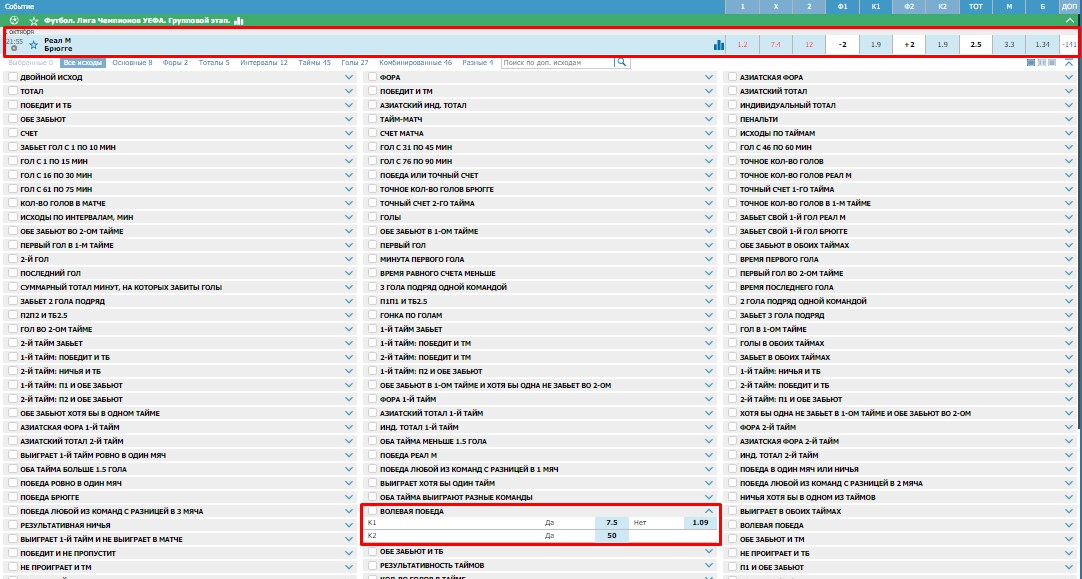1082x579 pixels.
Task: Tick the ГОНКА ПО ГОЛАМ checkbox
Action: coord(372,315)
